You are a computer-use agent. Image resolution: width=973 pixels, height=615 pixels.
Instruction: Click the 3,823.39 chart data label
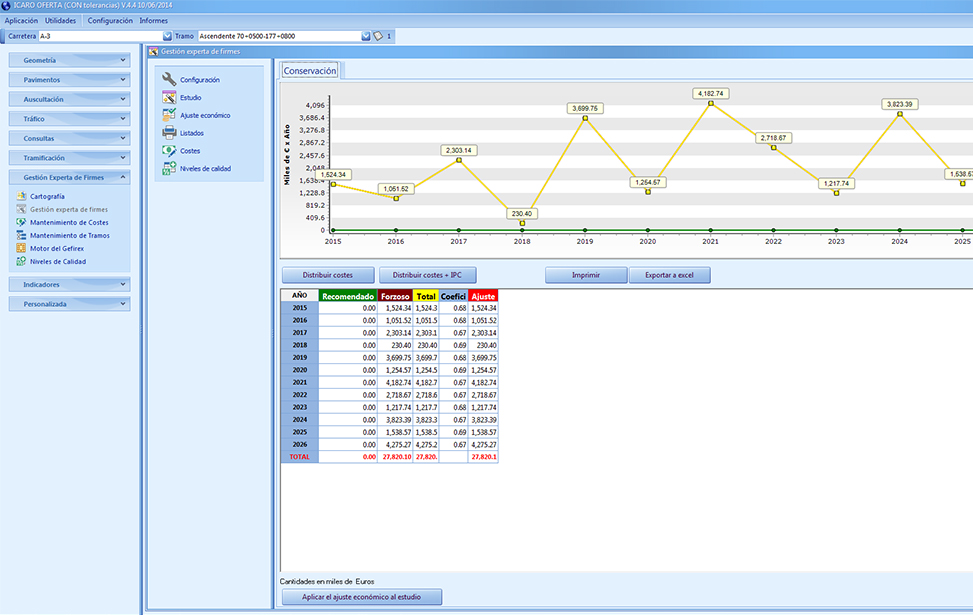(900, 104)
